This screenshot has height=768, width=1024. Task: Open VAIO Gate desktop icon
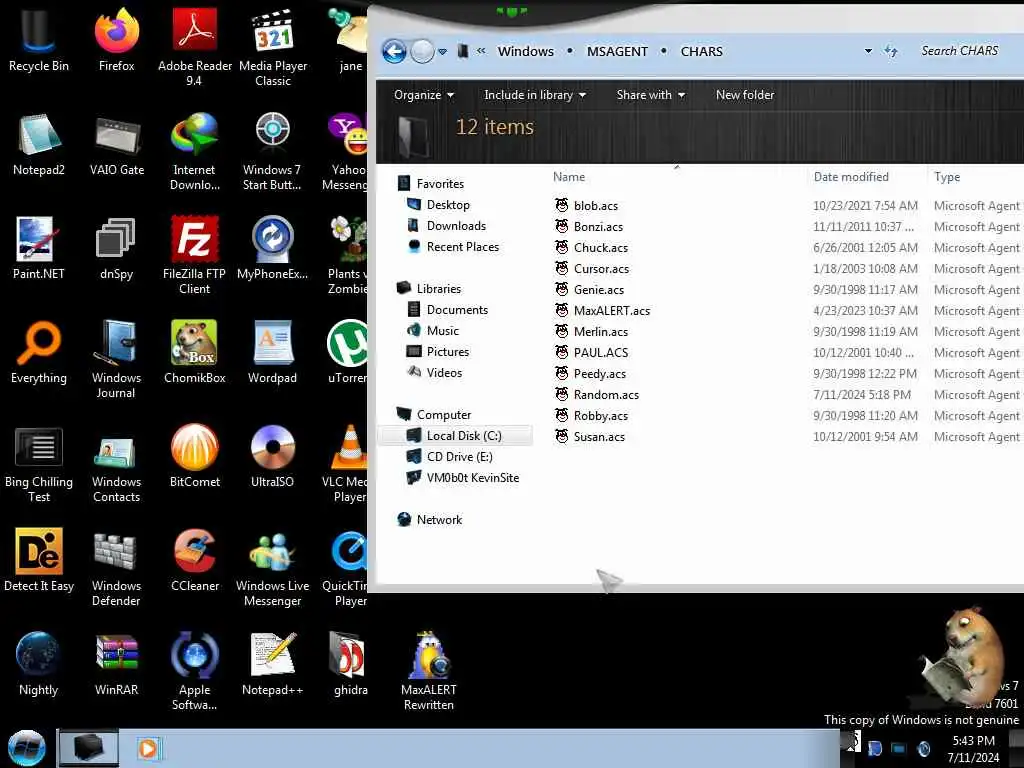[x=116, y=144]
